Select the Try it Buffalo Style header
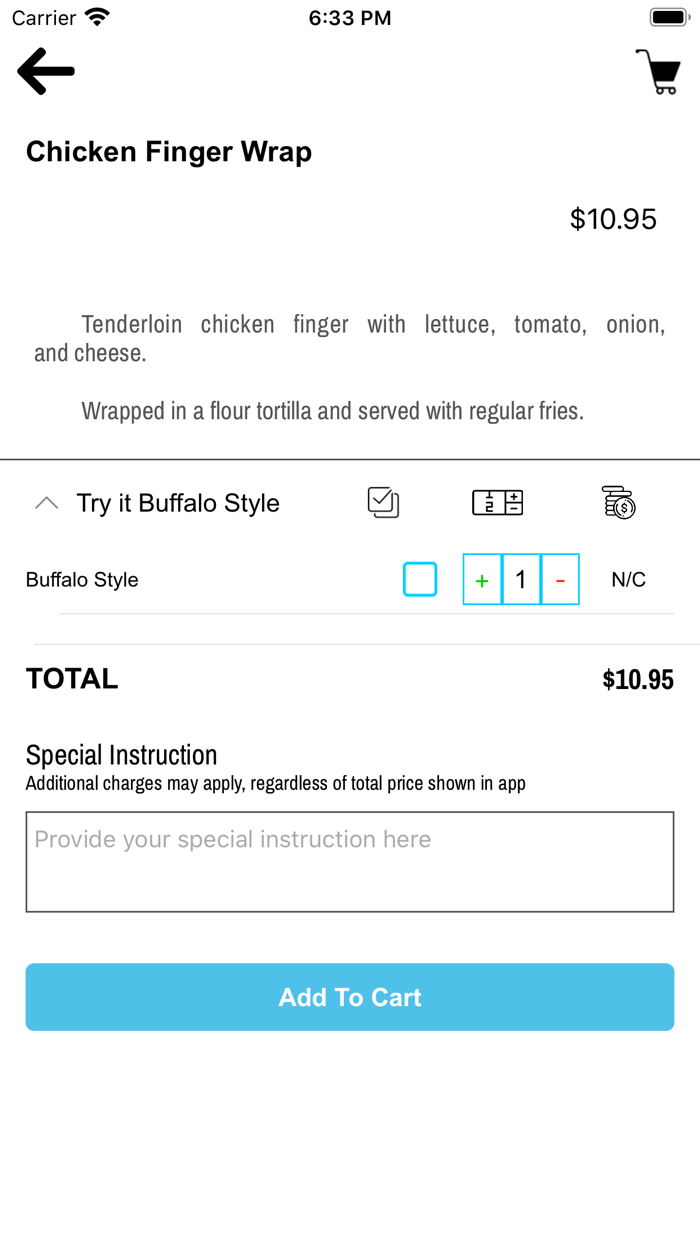The image size is (700, 1244). 178,503
